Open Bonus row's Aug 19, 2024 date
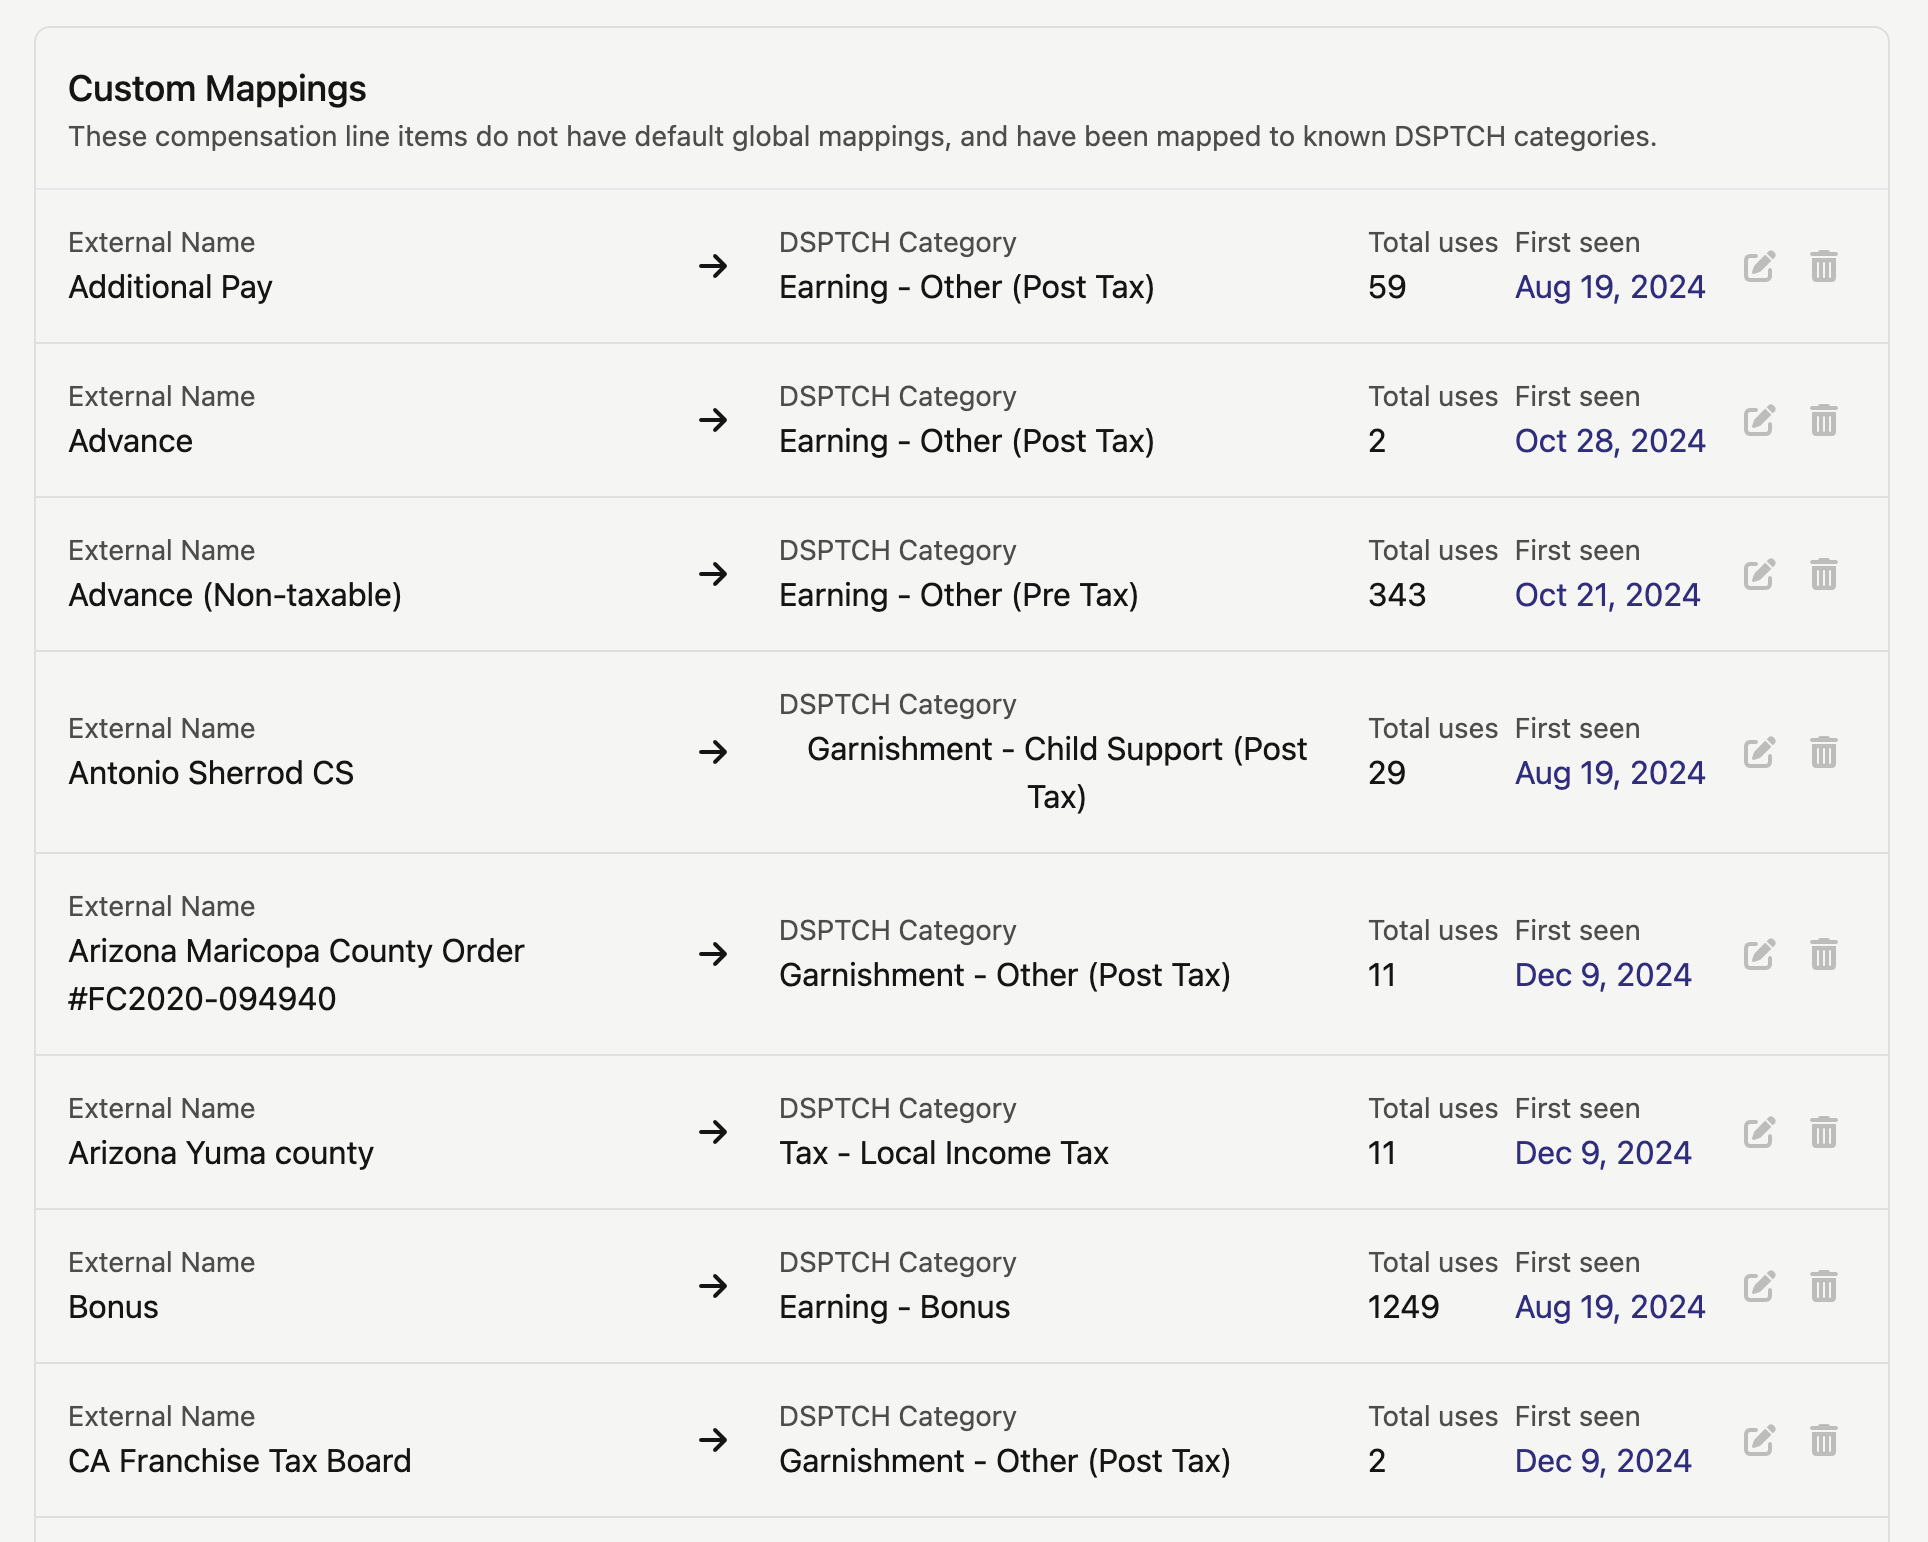 [1610, 1307]
